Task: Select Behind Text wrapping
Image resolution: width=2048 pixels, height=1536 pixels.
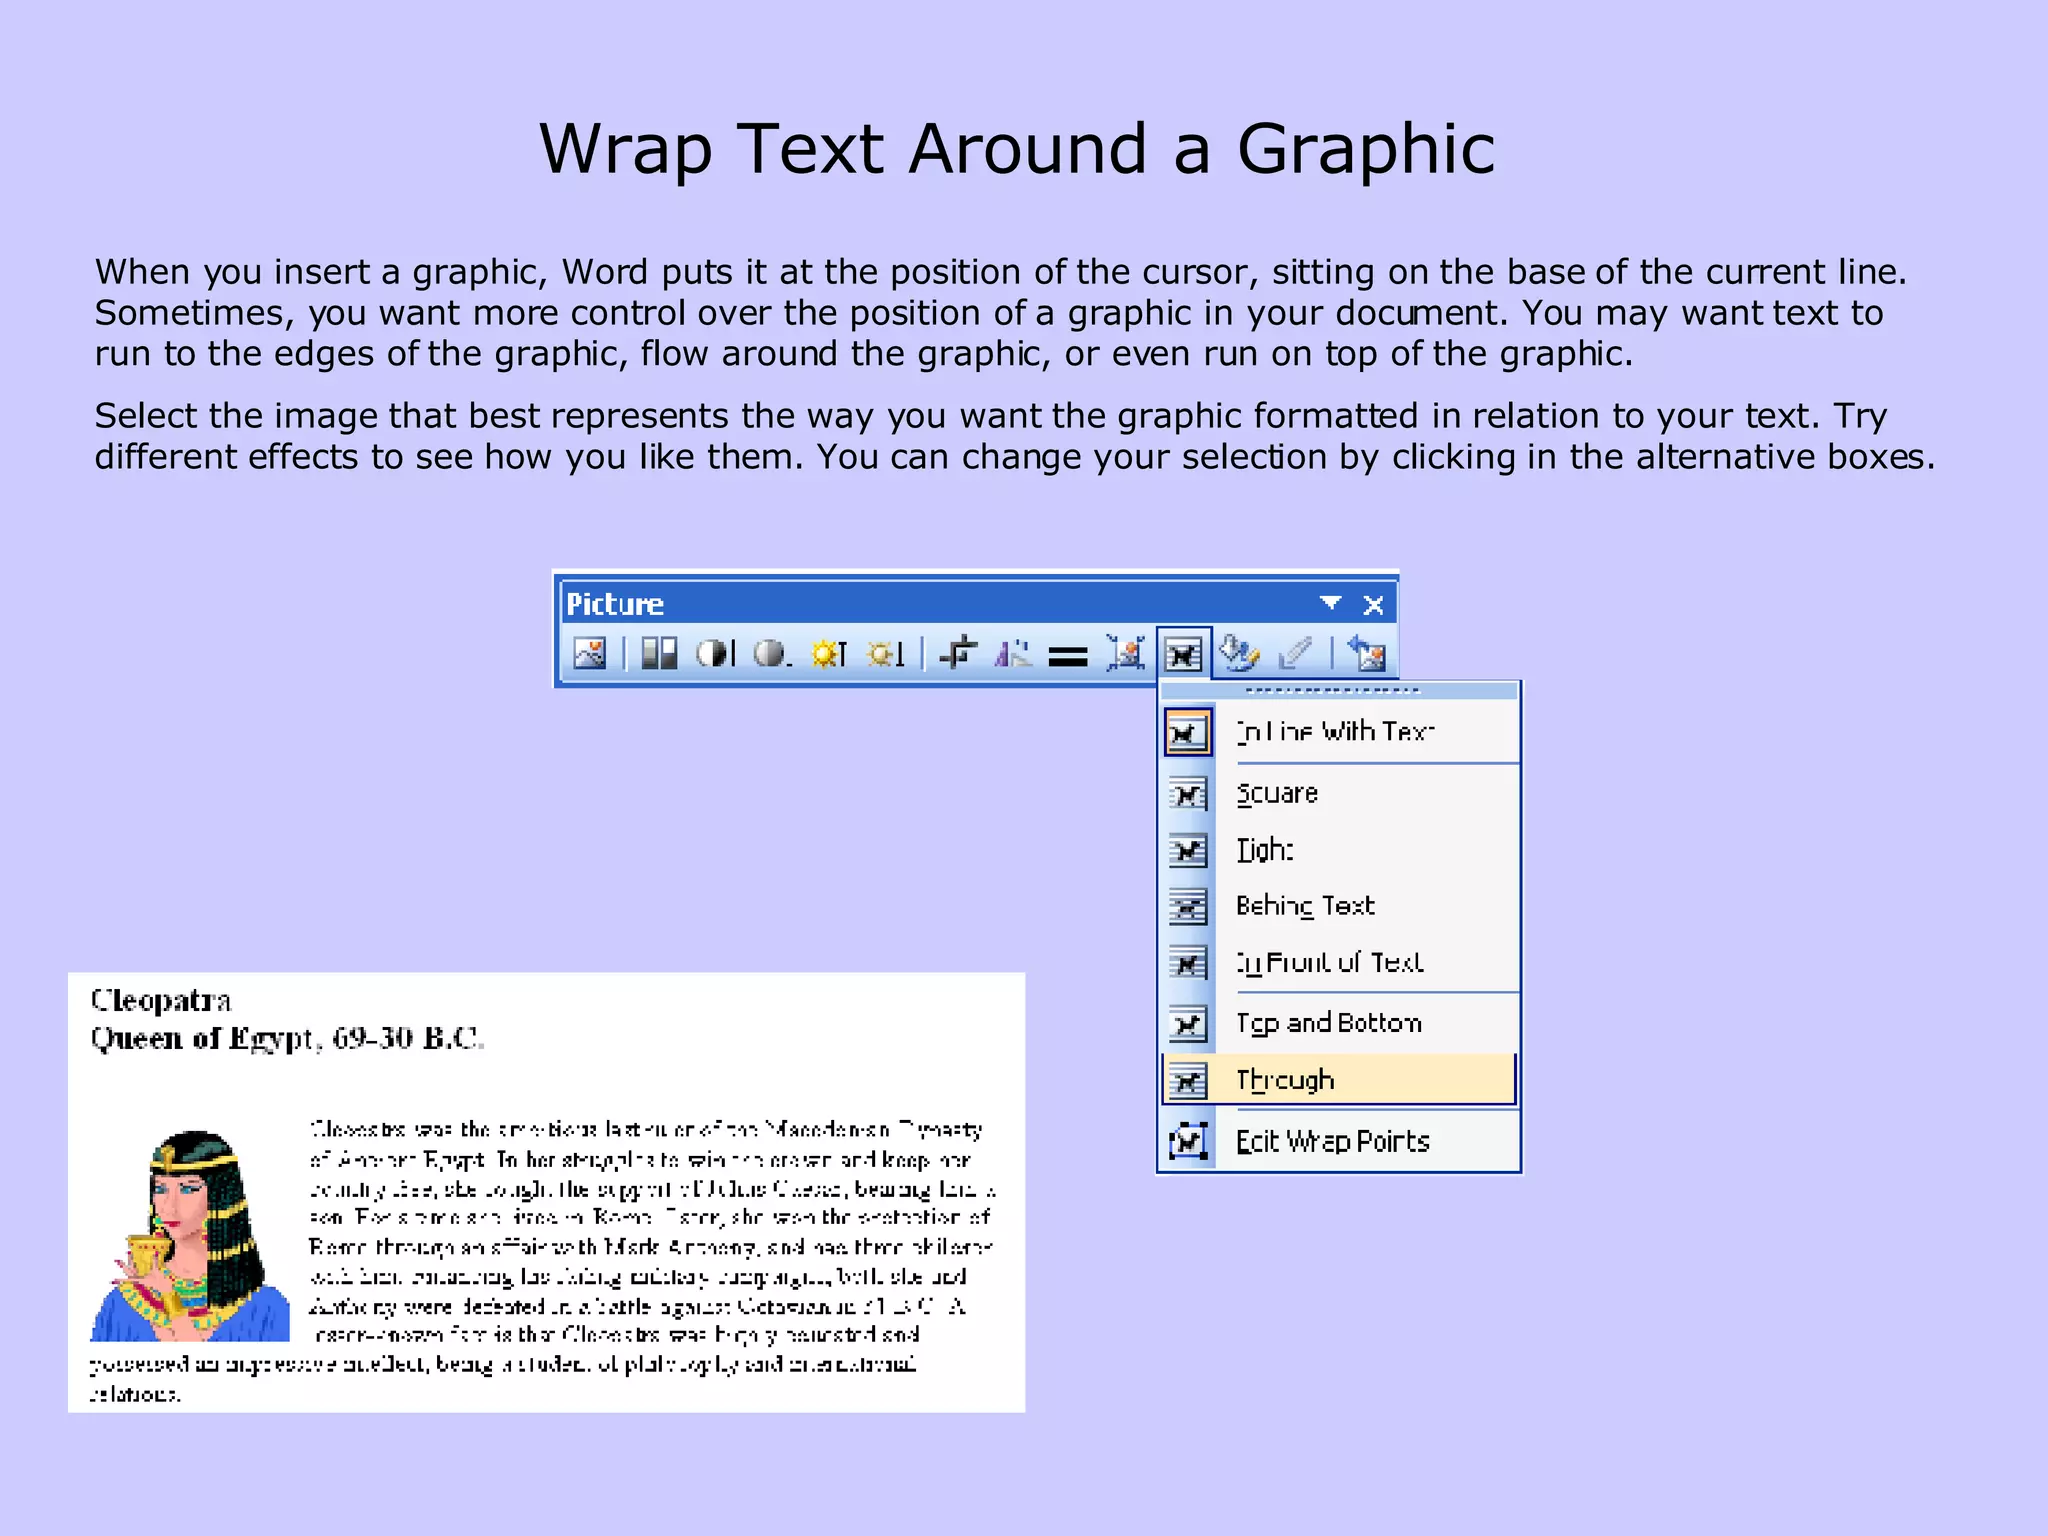Action: click(1340, 906)
